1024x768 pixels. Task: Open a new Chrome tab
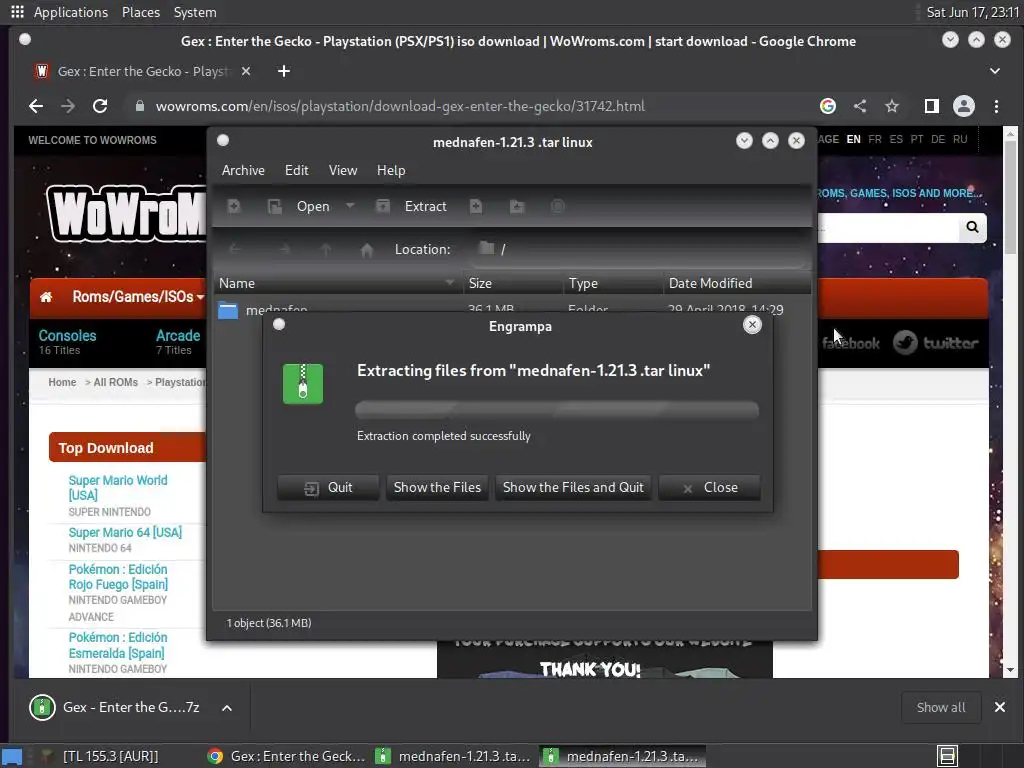[283, 71]
